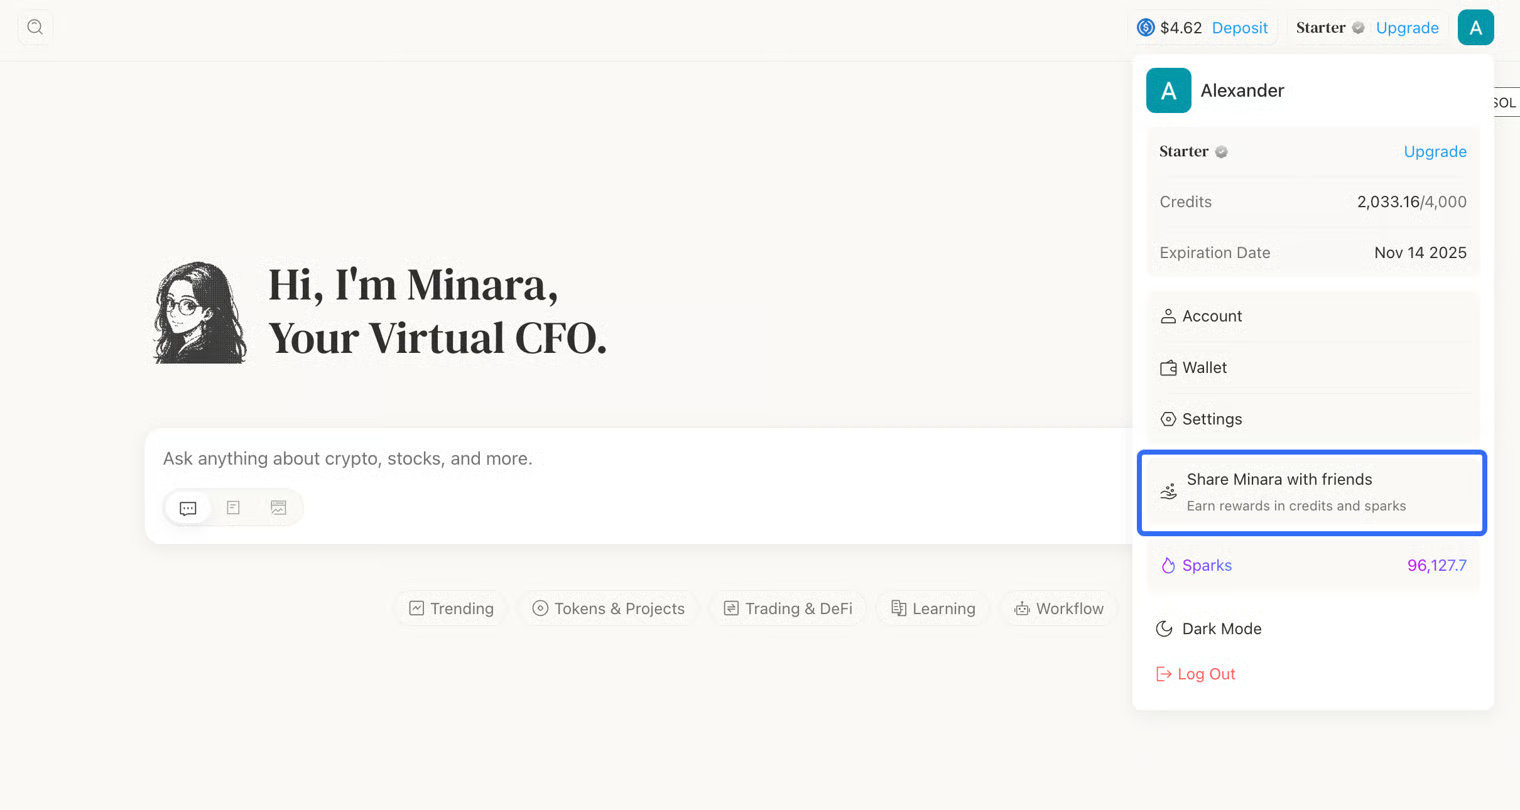The image size is (1520, 810).
Task: Expand the Tokens & Projects chip
Action: (x=608, y=609)
